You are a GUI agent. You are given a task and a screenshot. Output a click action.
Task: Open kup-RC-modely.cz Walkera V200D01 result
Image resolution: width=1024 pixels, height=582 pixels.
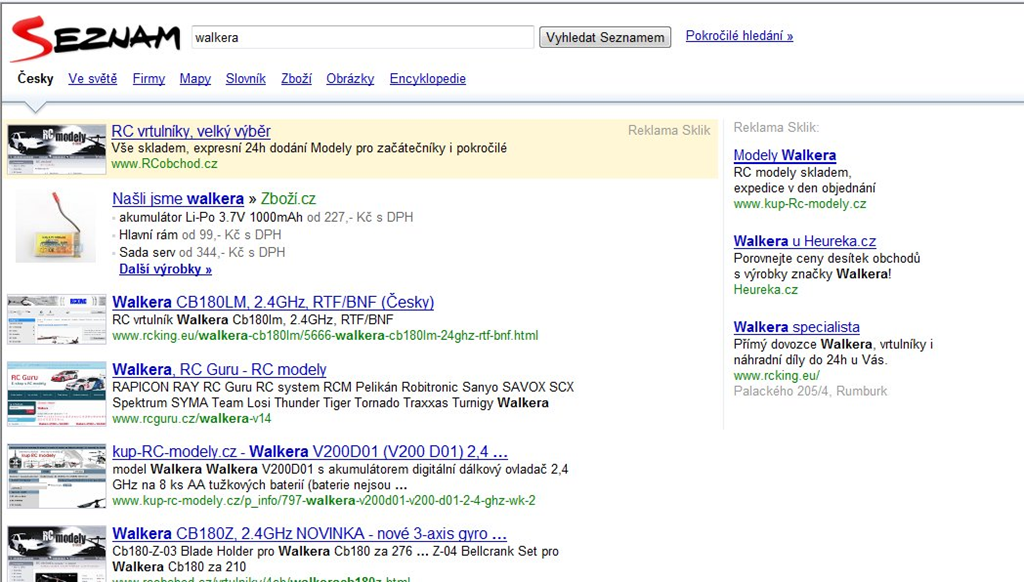(x=310, y=452)
